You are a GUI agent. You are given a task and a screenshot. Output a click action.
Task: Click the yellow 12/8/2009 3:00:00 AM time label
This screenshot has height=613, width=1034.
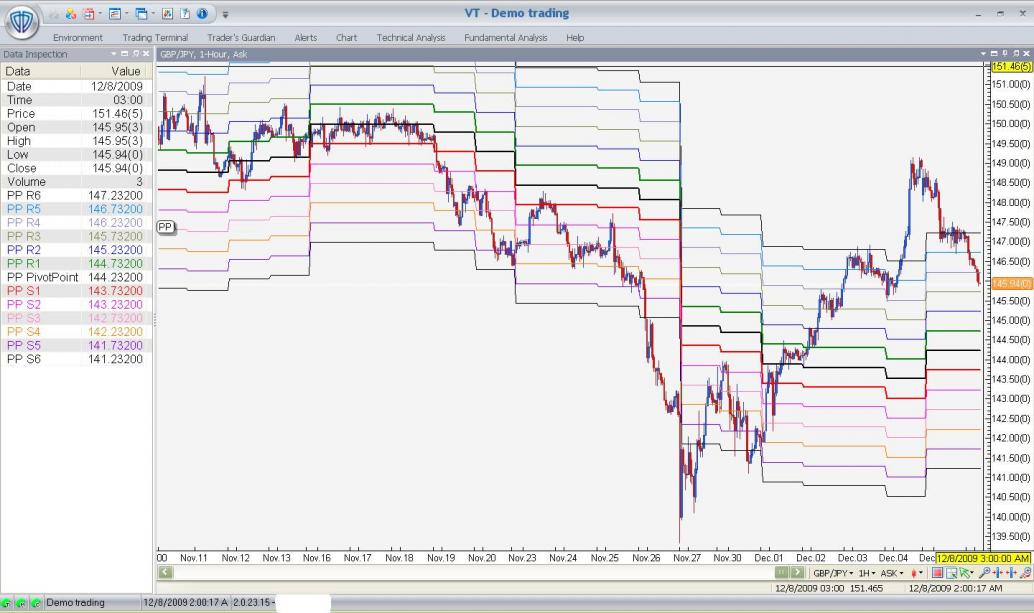pyautogui.click(x=983, y=558)
